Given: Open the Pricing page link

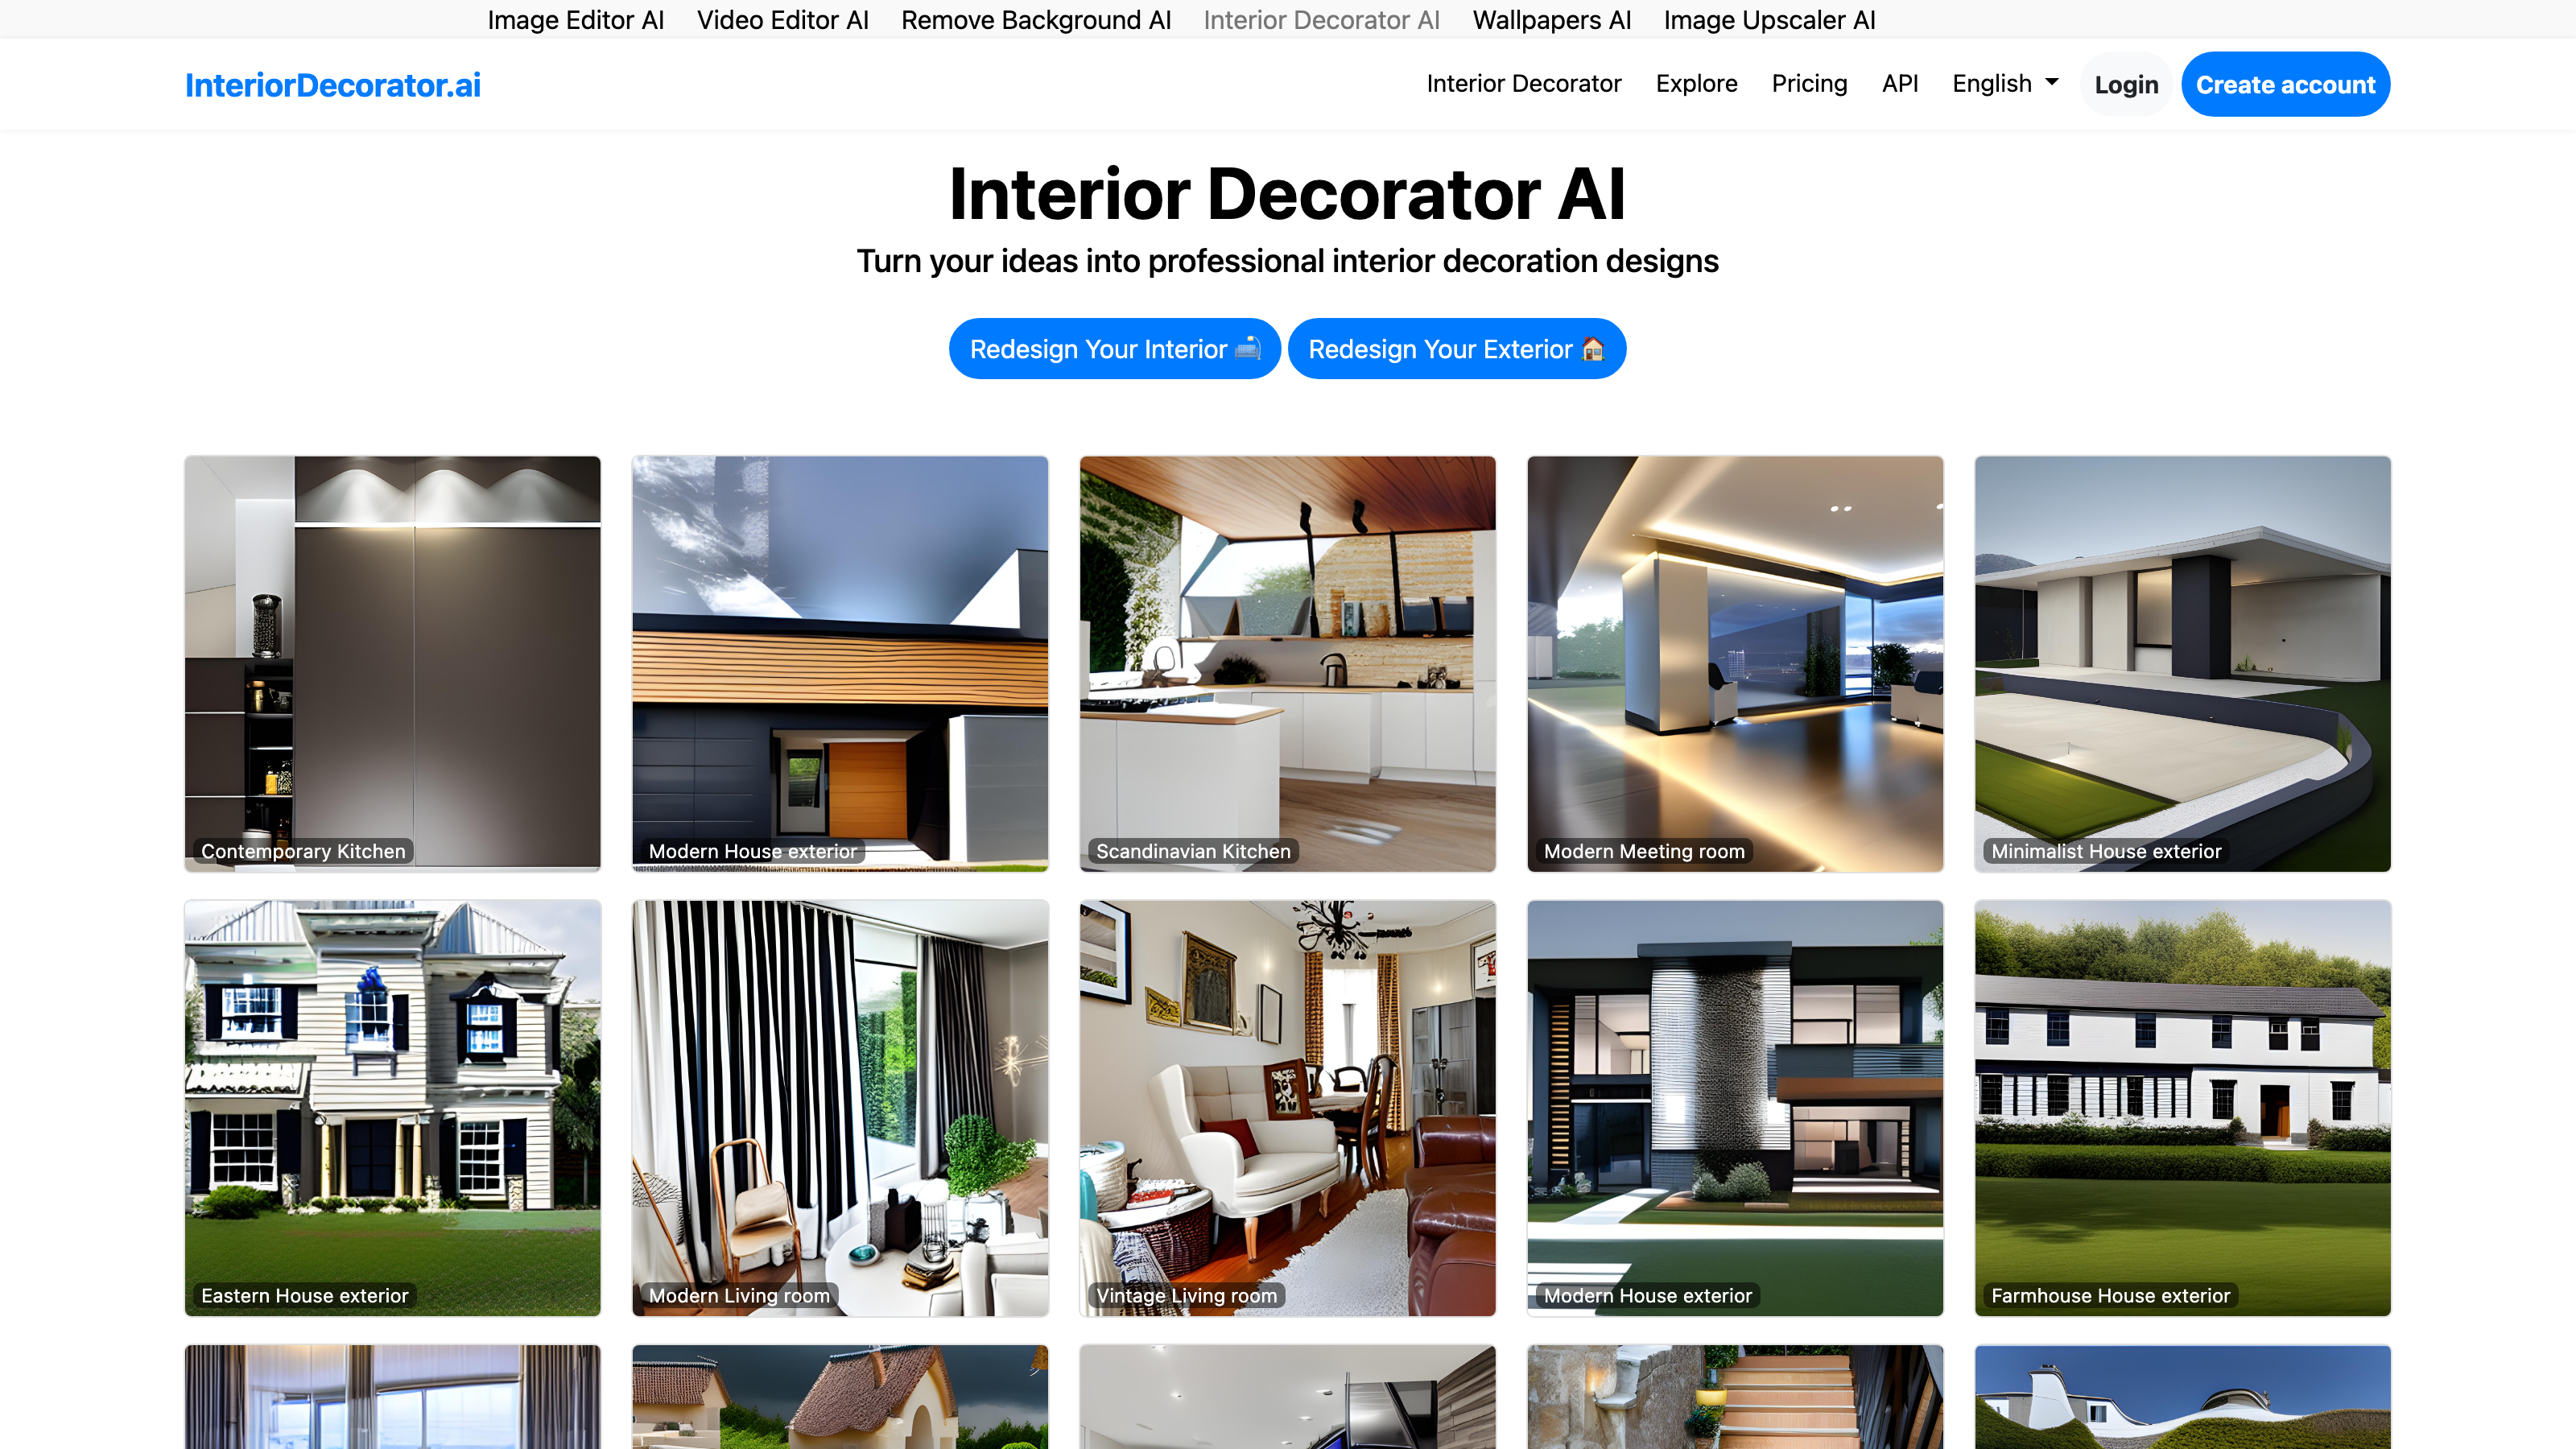Looking at the screenshot, I should 1808,83.
